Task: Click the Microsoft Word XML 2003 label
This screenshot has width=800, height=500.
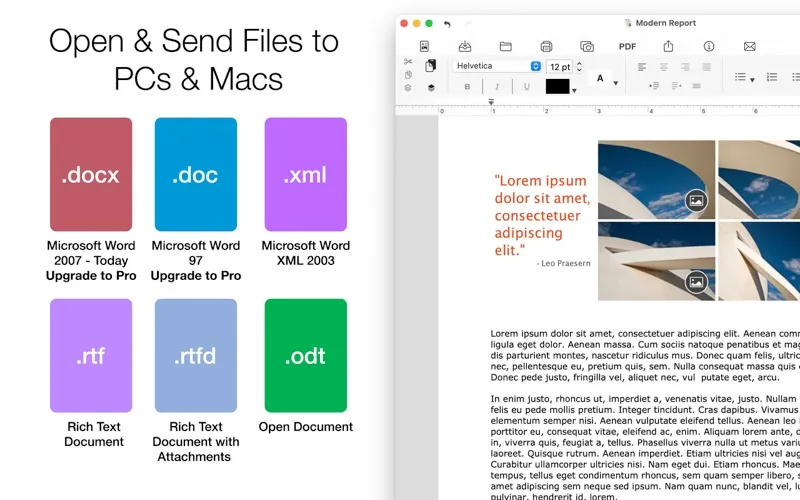Action: [x=306, y=253]
